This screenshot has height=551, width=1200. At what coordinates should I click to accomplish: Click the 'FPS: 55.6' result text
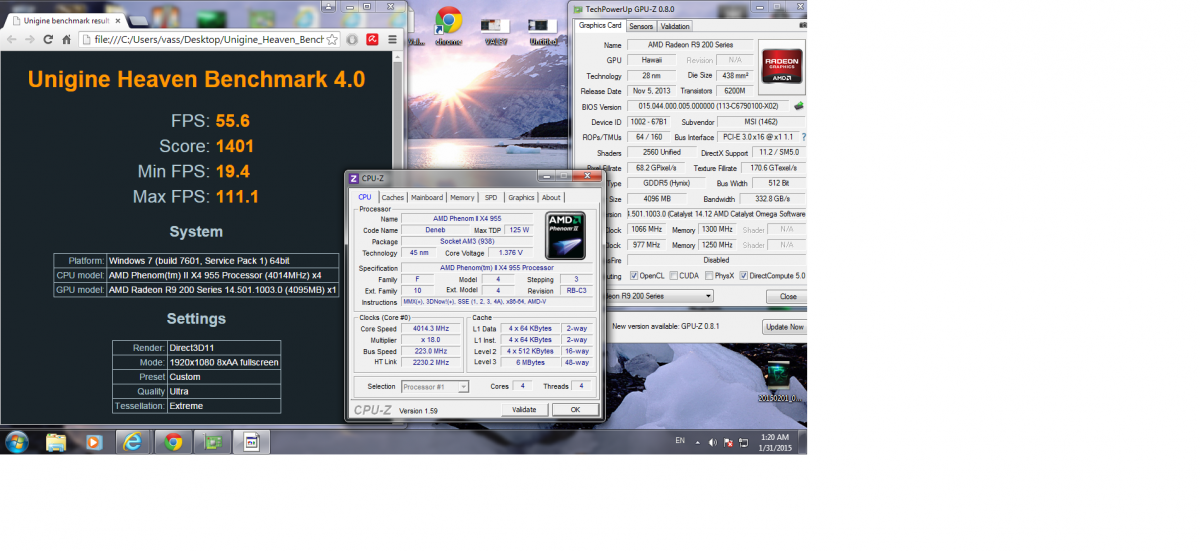pyautogui.click(x=210, y=121)
